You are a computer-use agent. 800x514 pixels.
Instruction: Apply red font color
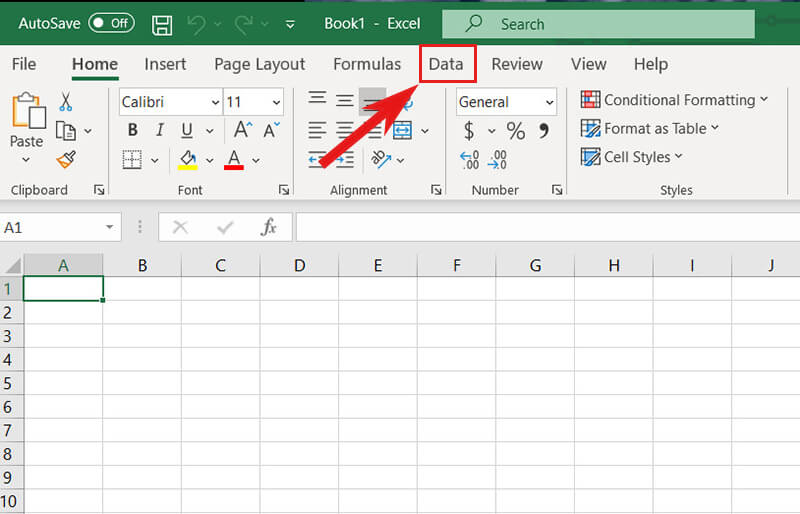pyautogui.click(x=234, y=160)
